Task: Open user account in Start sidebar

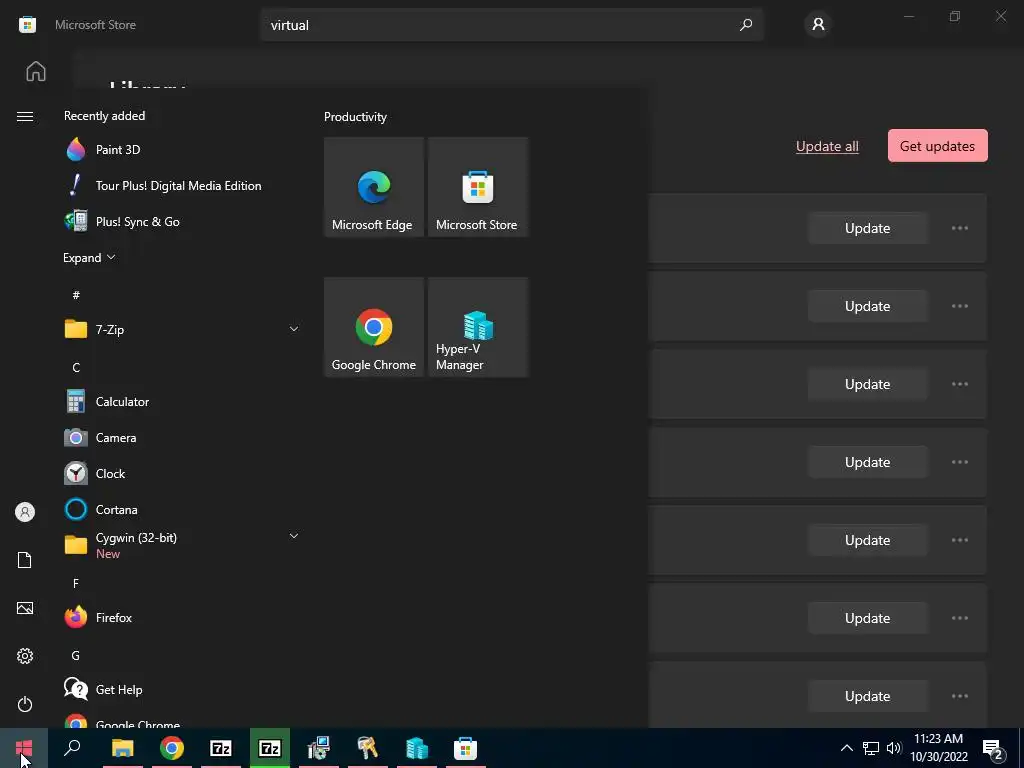Action: [25, 512]
